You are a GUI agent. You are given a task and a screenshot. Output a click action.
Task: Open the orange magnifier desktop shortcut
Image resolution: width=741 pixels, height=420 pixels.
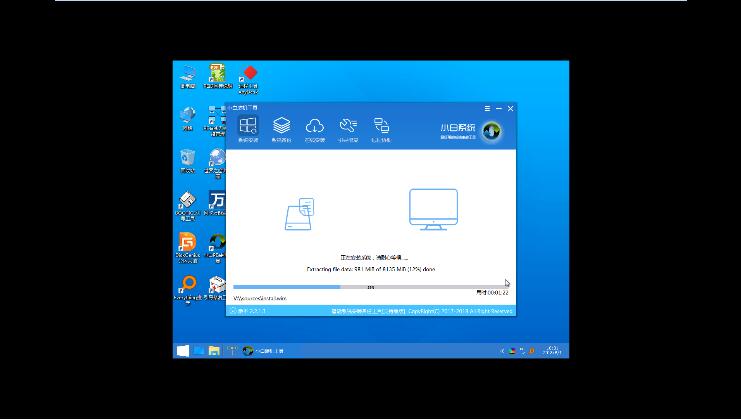(186, 286)
